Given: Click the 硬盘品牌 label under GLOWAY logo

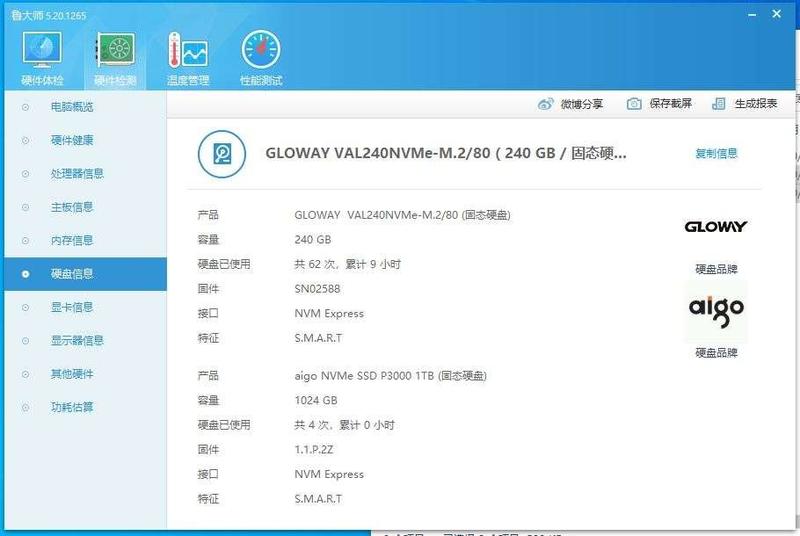Looking at the screenshot, I should 716,269.
